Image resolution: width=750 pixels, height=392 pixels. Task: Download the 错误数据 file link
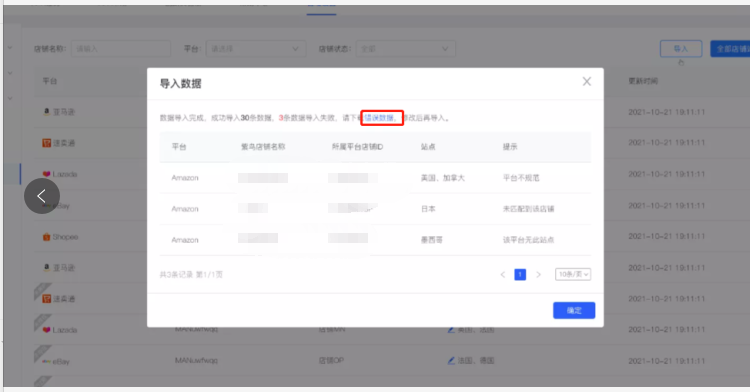(x=380, y=118)
